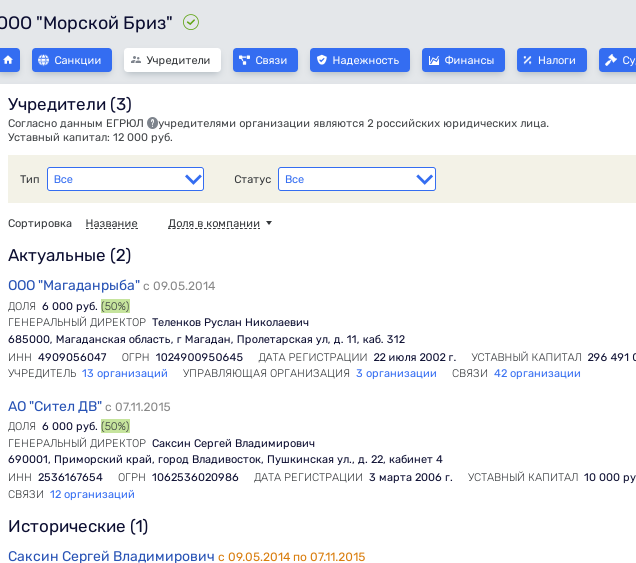Open the Финансы tab
The width and height of the screenshot is (636, 563).
[x=463, y=60]
